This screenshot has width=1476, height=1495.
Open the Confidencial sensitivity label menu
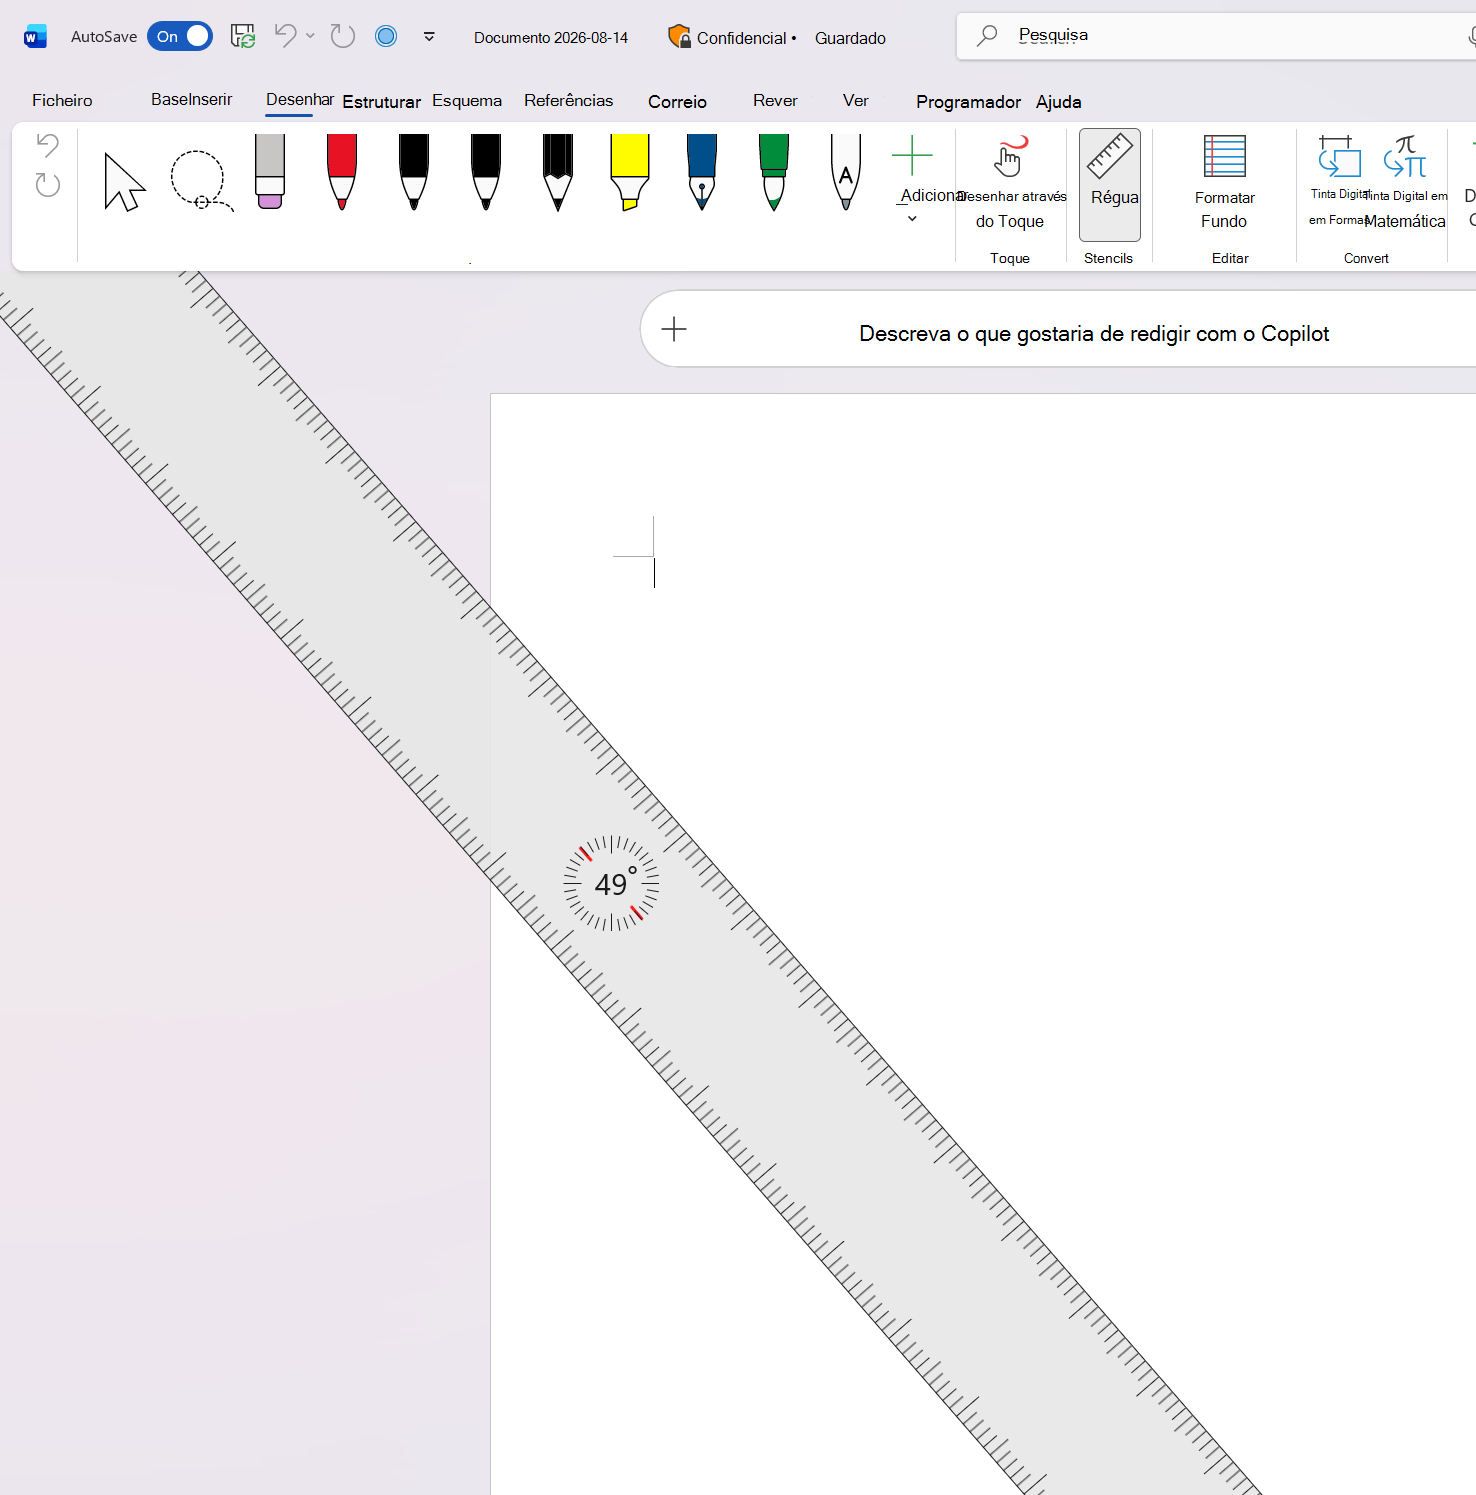[x=732, y=38]
